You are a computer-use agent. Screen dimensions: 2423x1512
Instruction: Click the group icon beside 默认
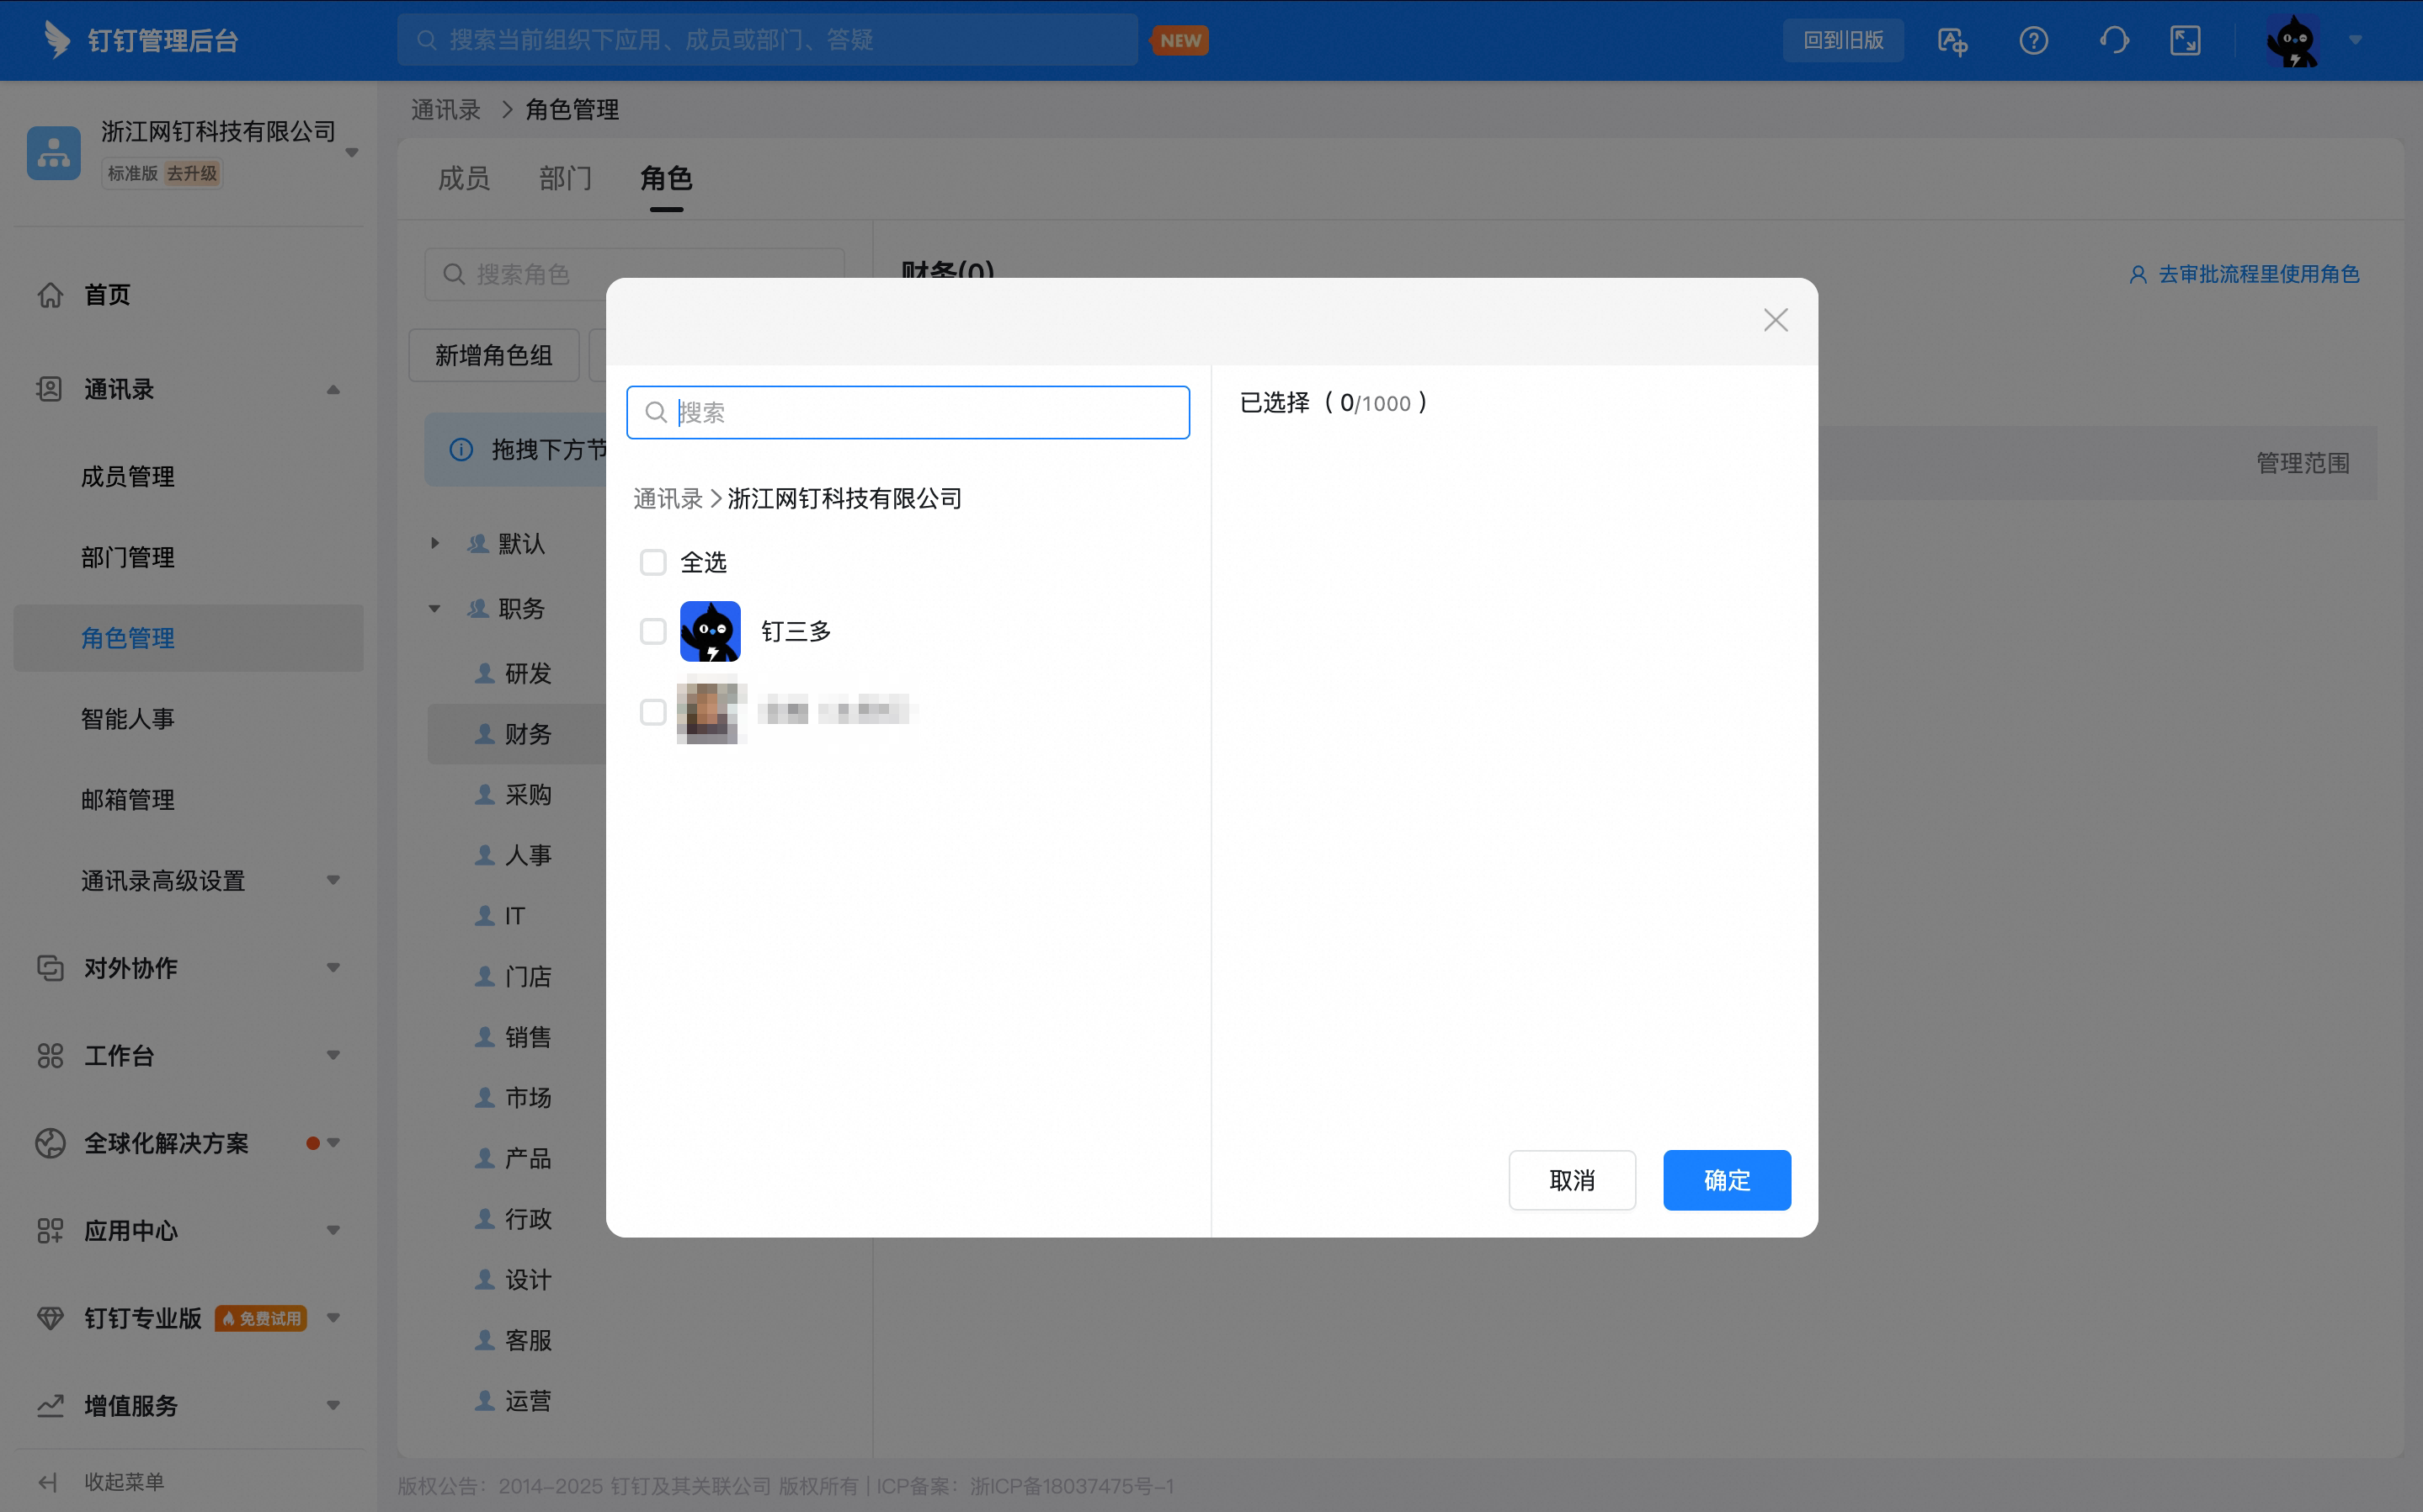(x=479, y=543)
